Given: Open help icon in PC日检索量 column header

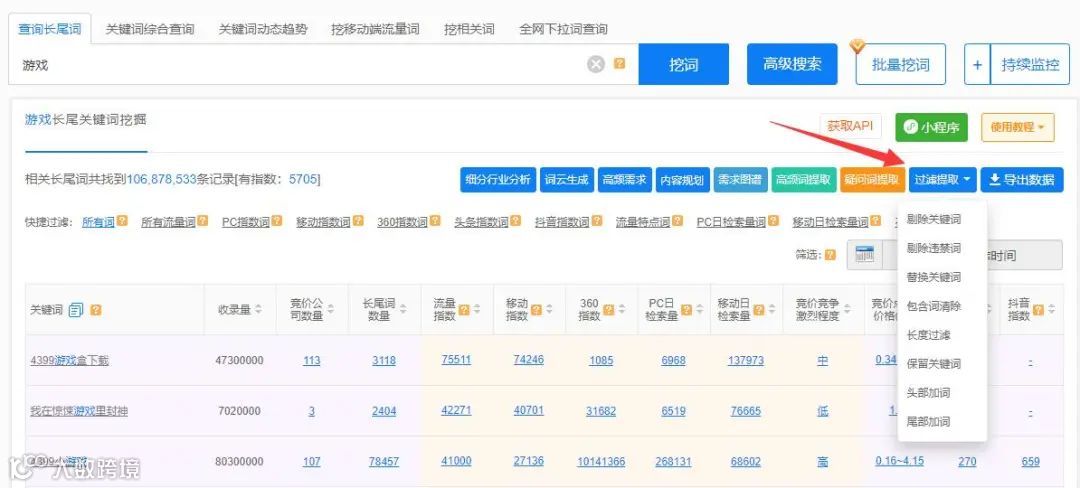Looking at the screenshot, I should [686, 309].
